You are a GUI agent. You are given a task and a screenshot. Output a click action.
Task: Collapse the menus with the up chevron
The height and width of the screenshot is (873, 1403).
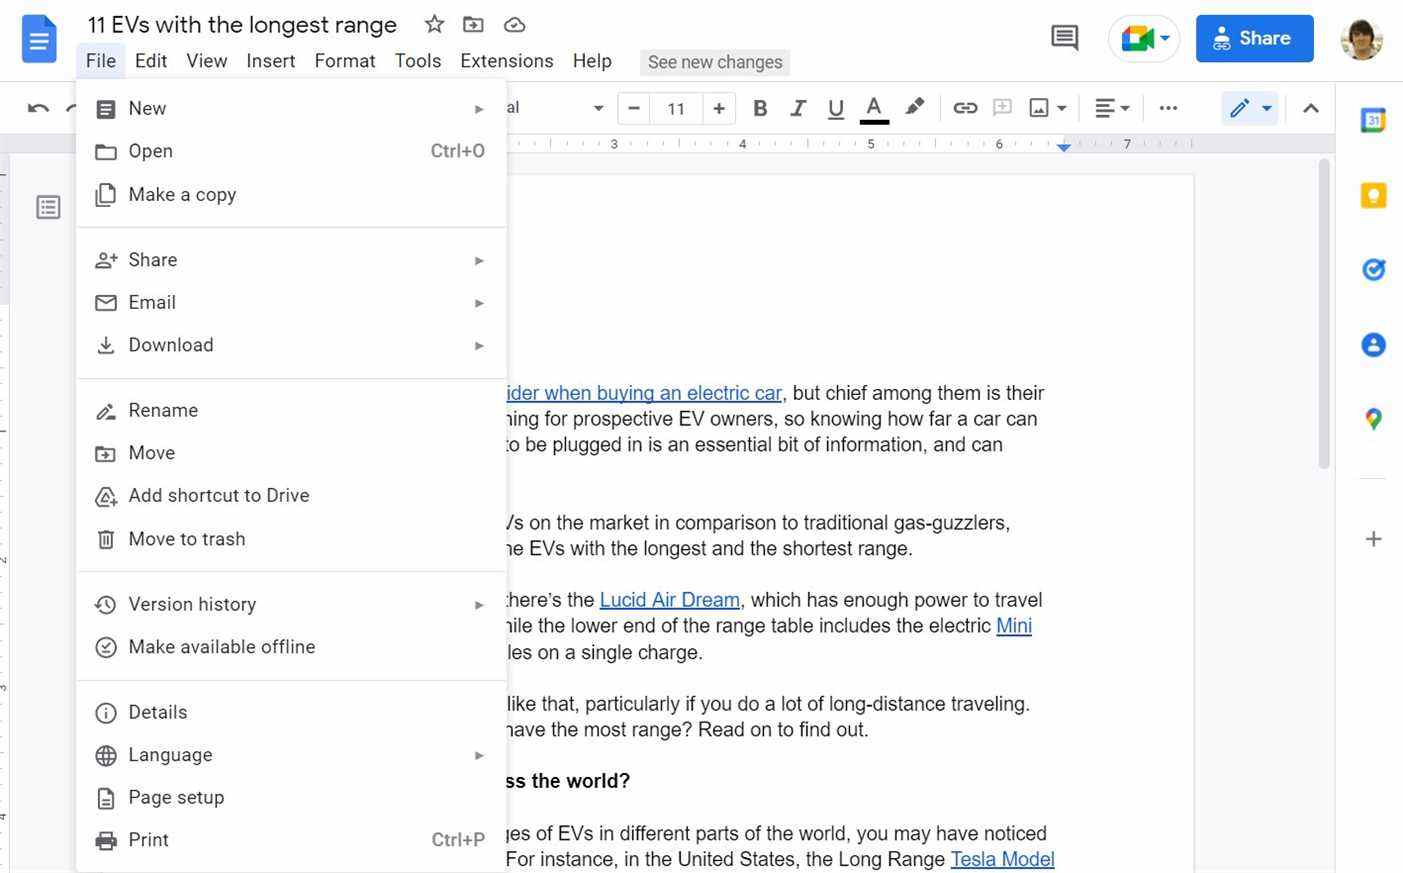click(x=1310, y=108)
